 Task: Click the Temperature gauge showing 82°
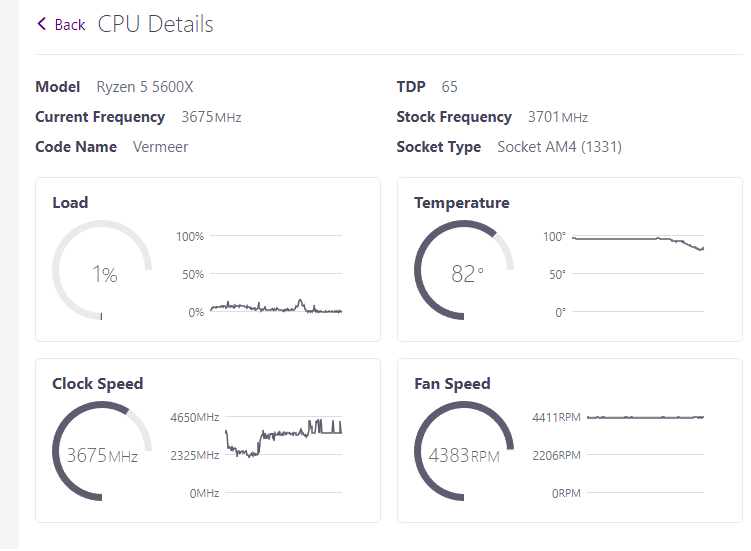pyautogui.click(x=464, y=273)
